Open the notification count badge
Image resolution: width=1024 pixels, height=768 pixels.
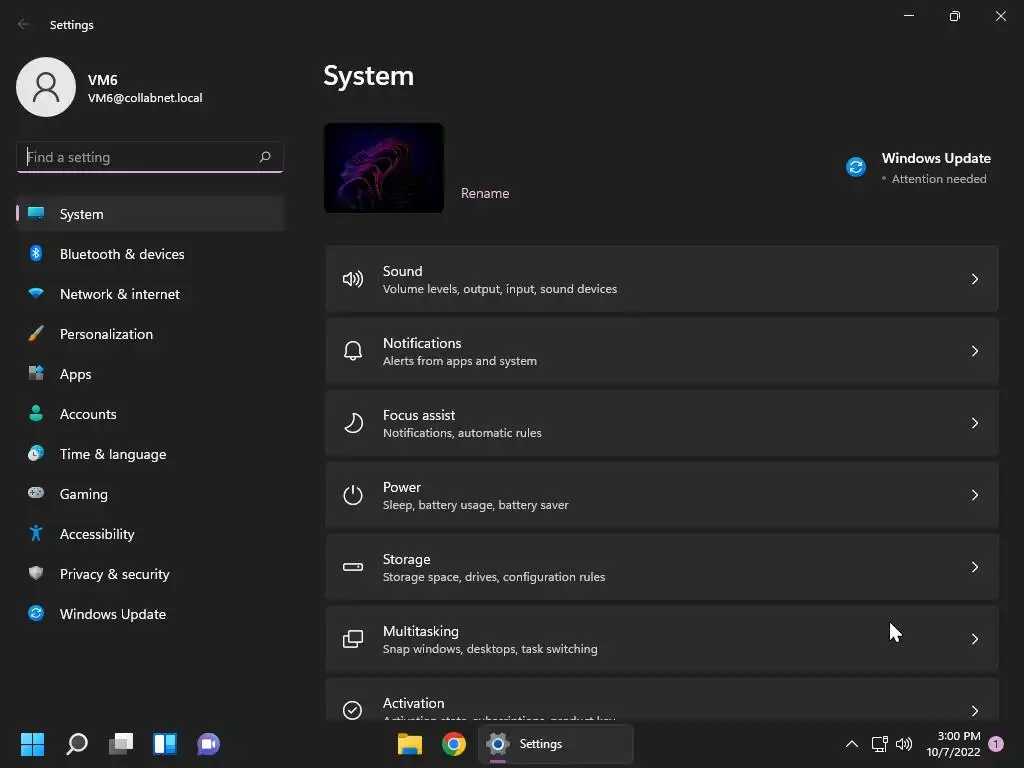pos(996,744)
